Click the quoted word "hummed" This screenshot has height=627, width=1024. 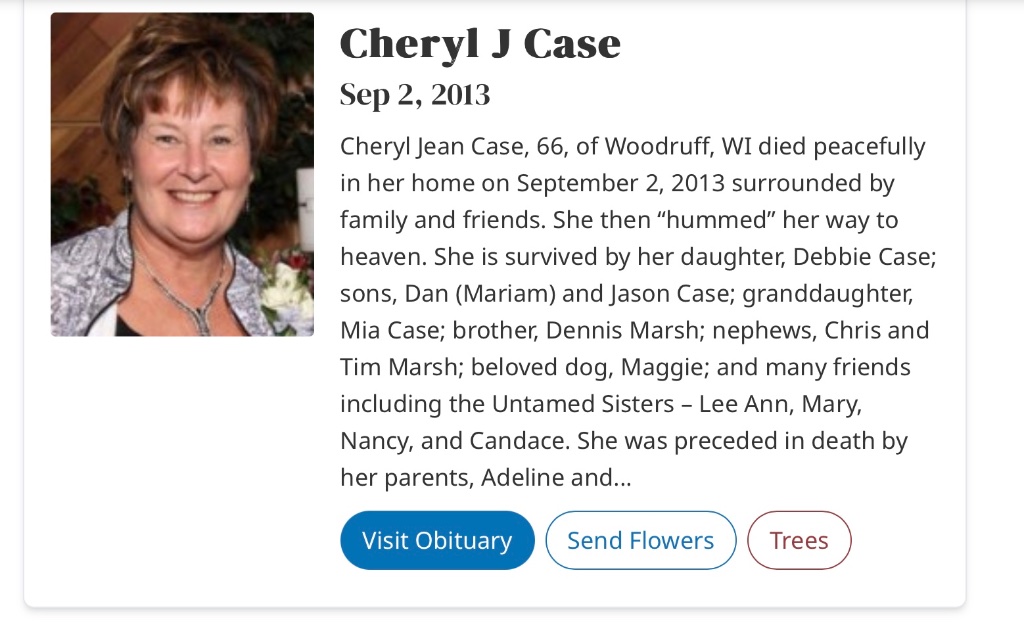point(717,220)
